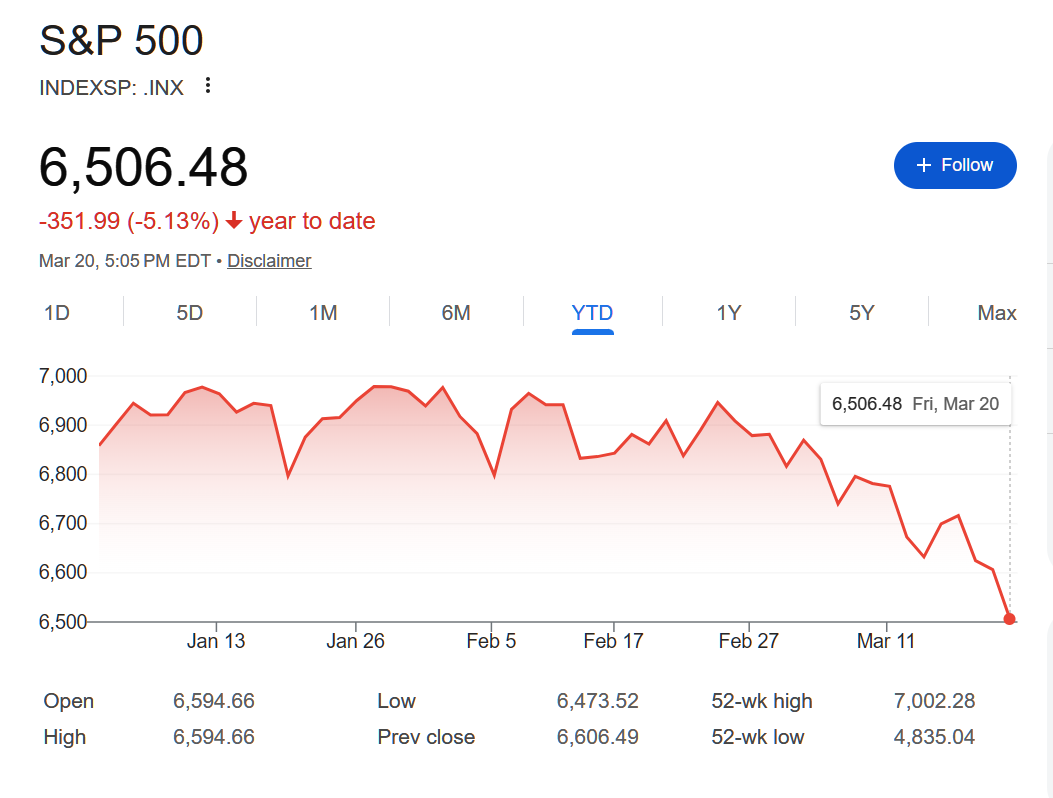The width and height of the screenshot is (1053, 798).
Task: Click the red end-of-line data point
Action: pyautogui.click(x=1009, y=619)
